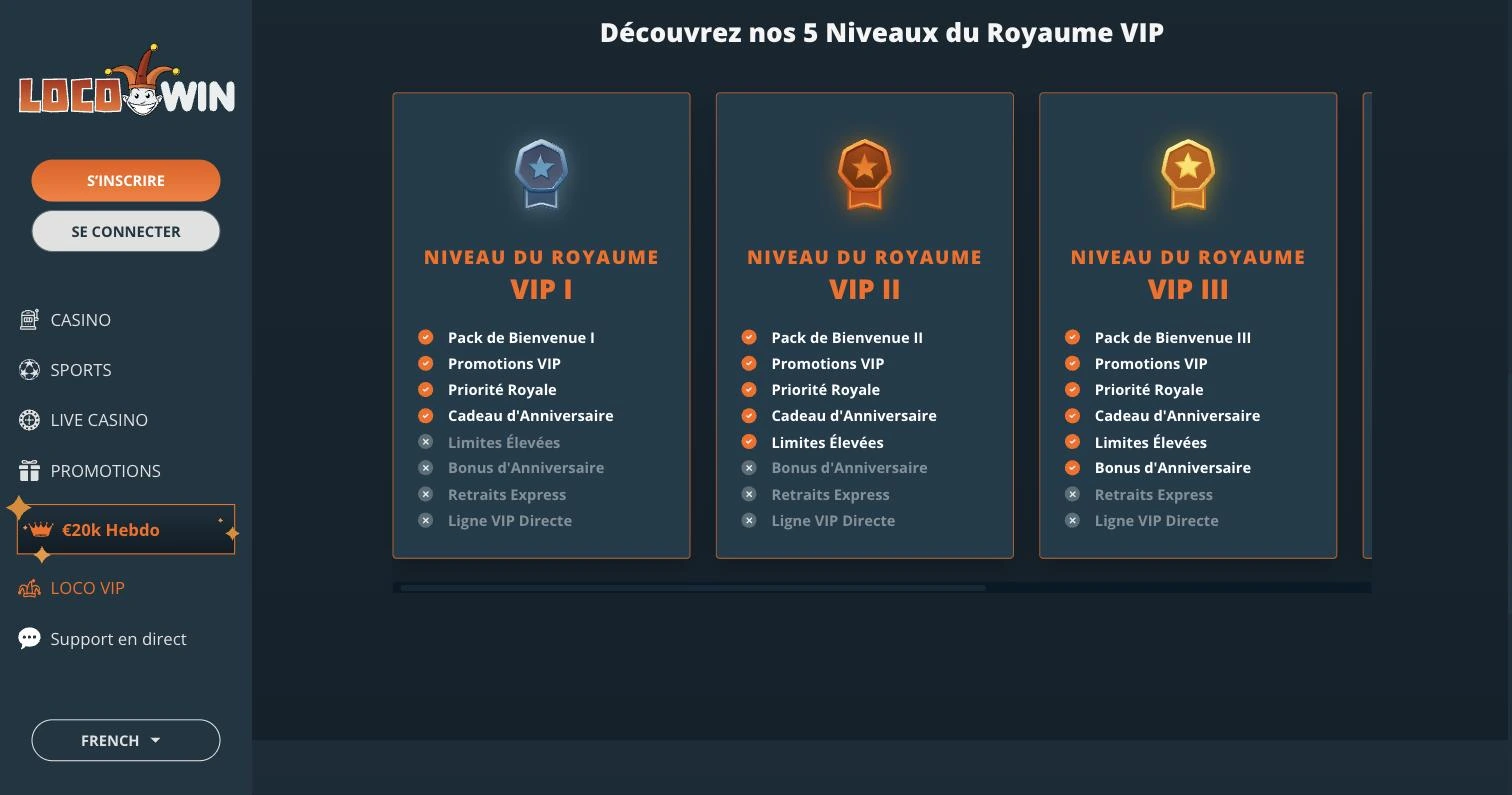Screen dimensions: 1512x795
Task: Select the Niveau du Royaume VIP I heading
Action: tap(541, 274)
